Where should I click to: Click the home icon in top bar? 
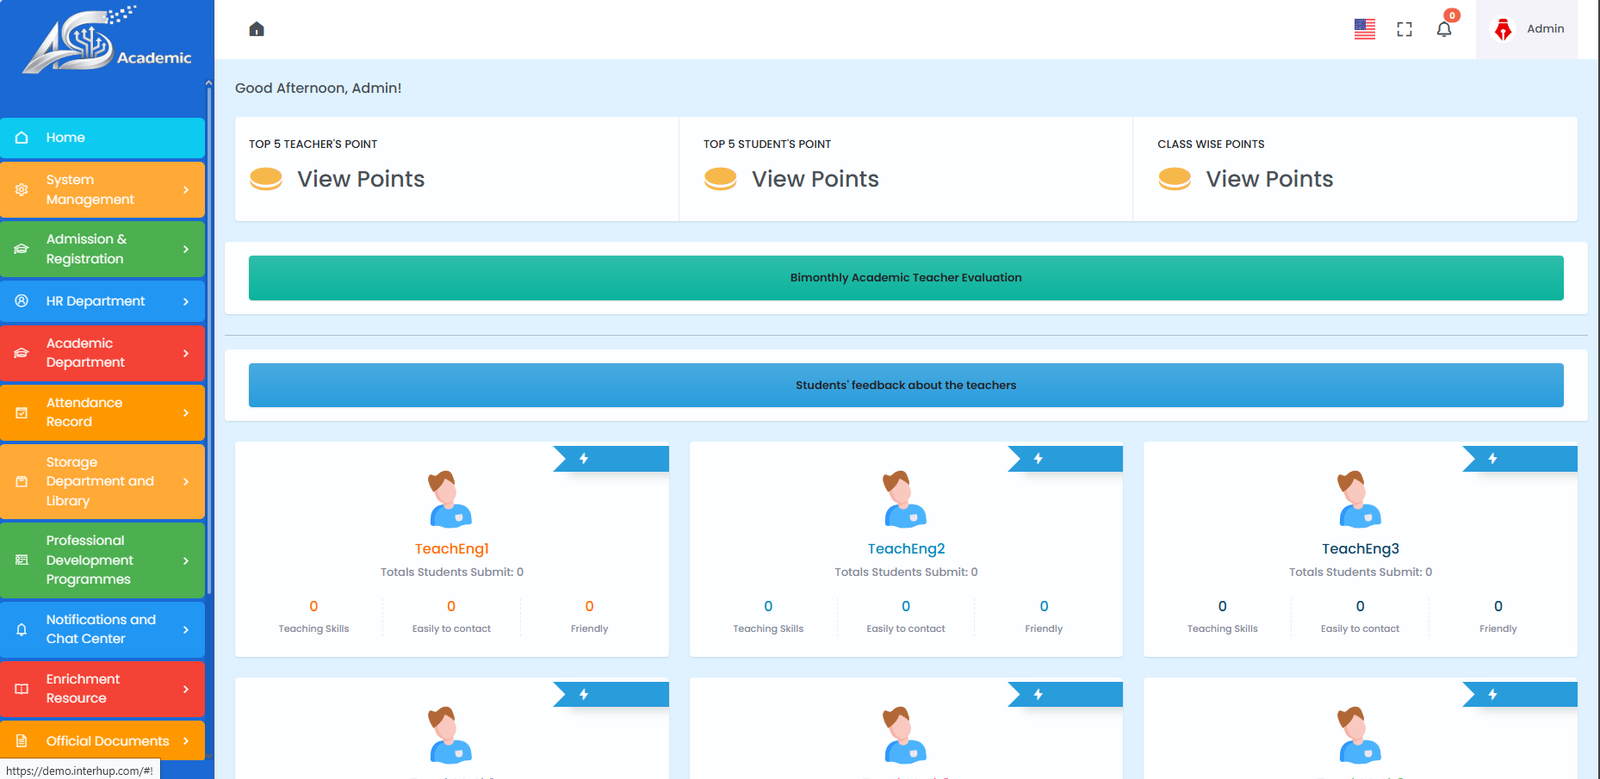(x=256, y=29)
